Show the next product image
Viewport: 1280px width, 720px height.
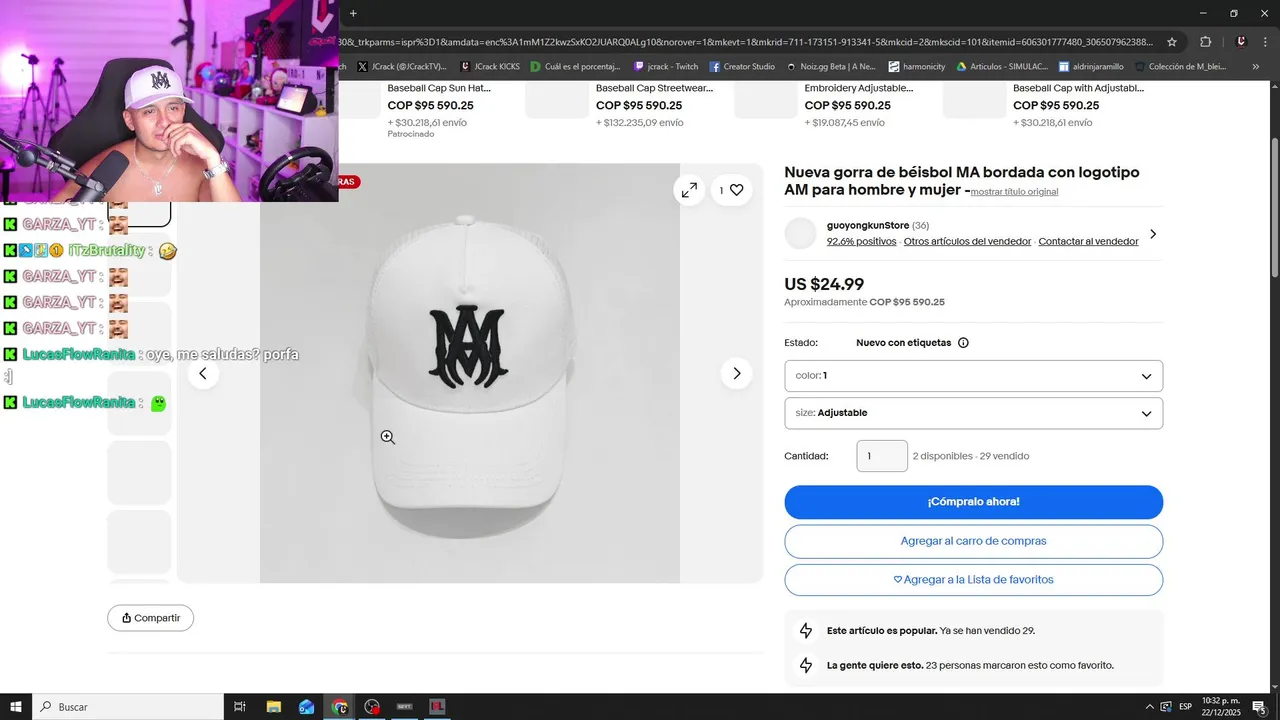click(736, 374)
